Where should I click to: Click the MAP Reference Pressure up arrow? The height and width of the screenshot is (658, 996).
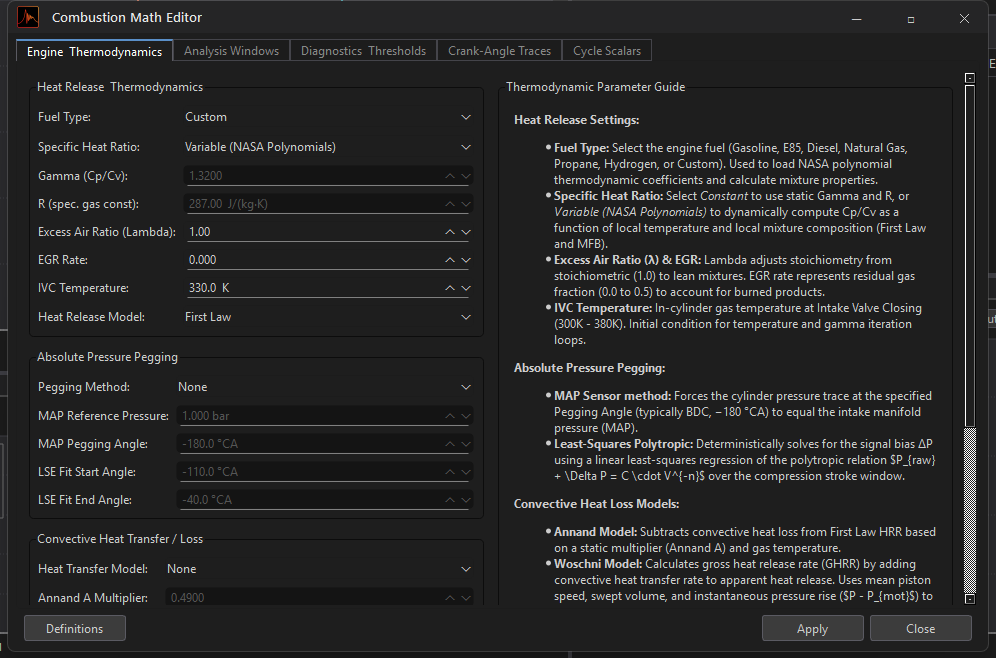(450, 416)
